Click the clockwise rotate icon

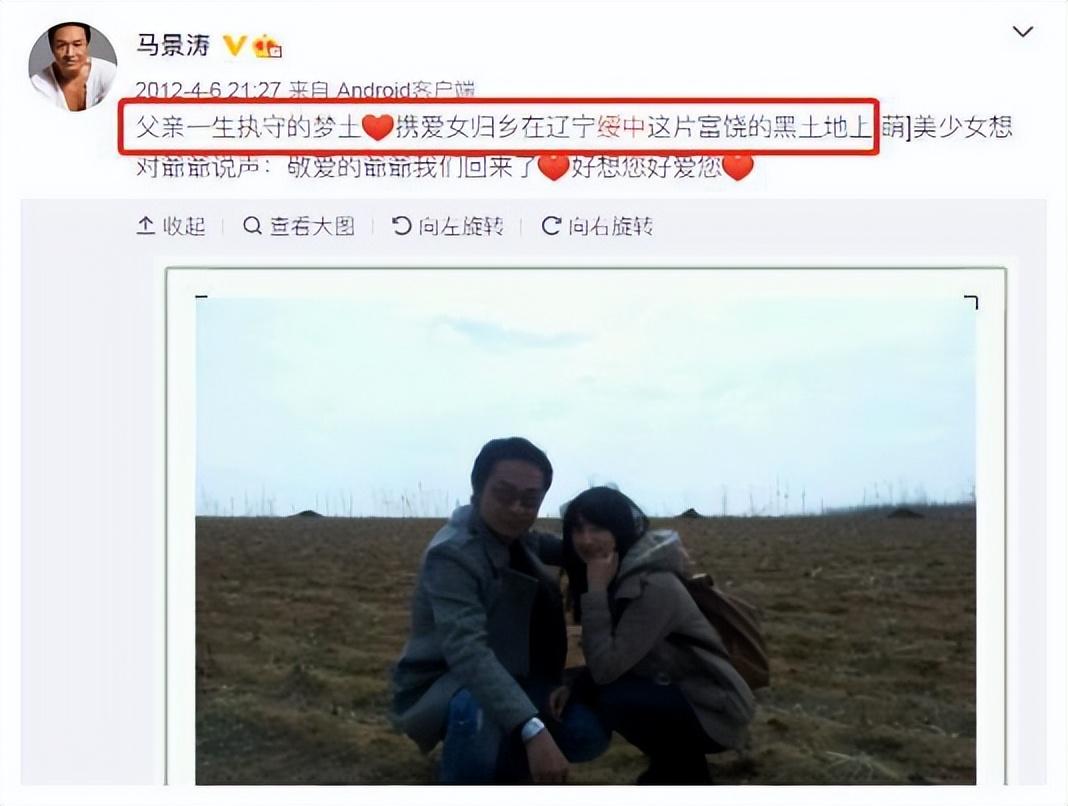pyautogui.click(x=550, y=226)
